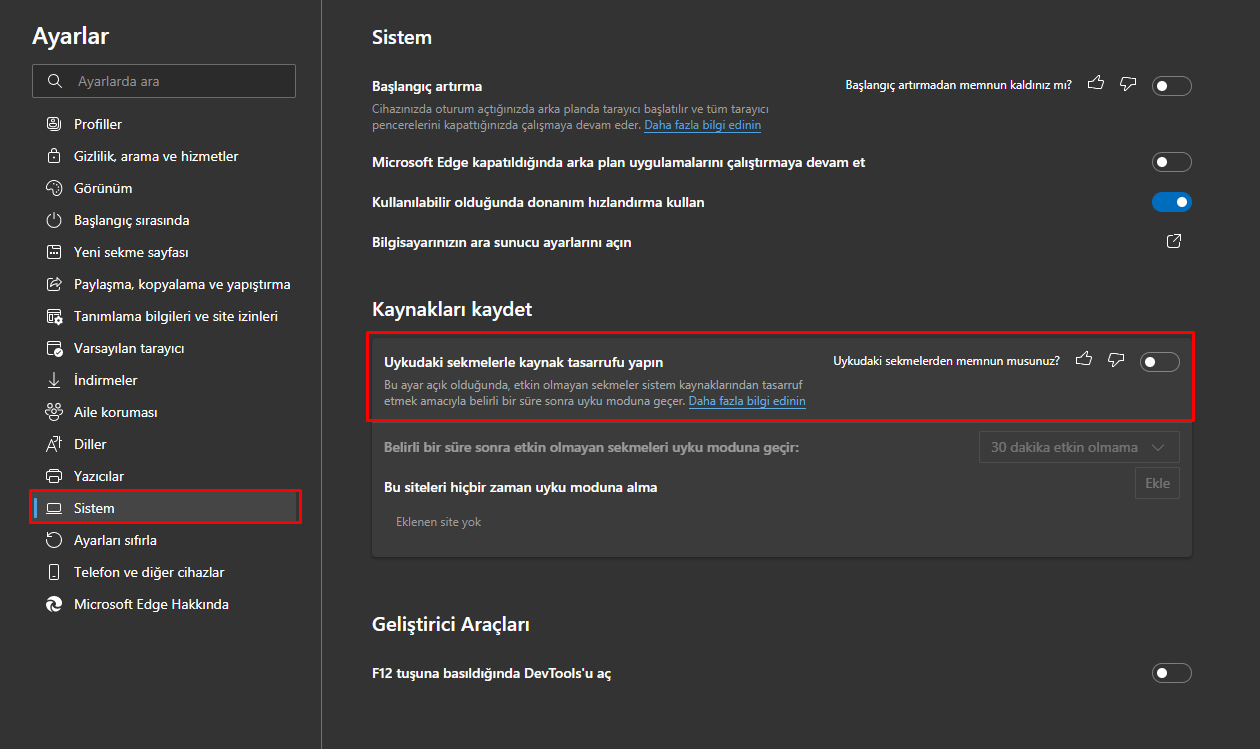Click the Ayarlarda ara search field
The width and height of the screenshot is (1260, 749).
(164, 81)
